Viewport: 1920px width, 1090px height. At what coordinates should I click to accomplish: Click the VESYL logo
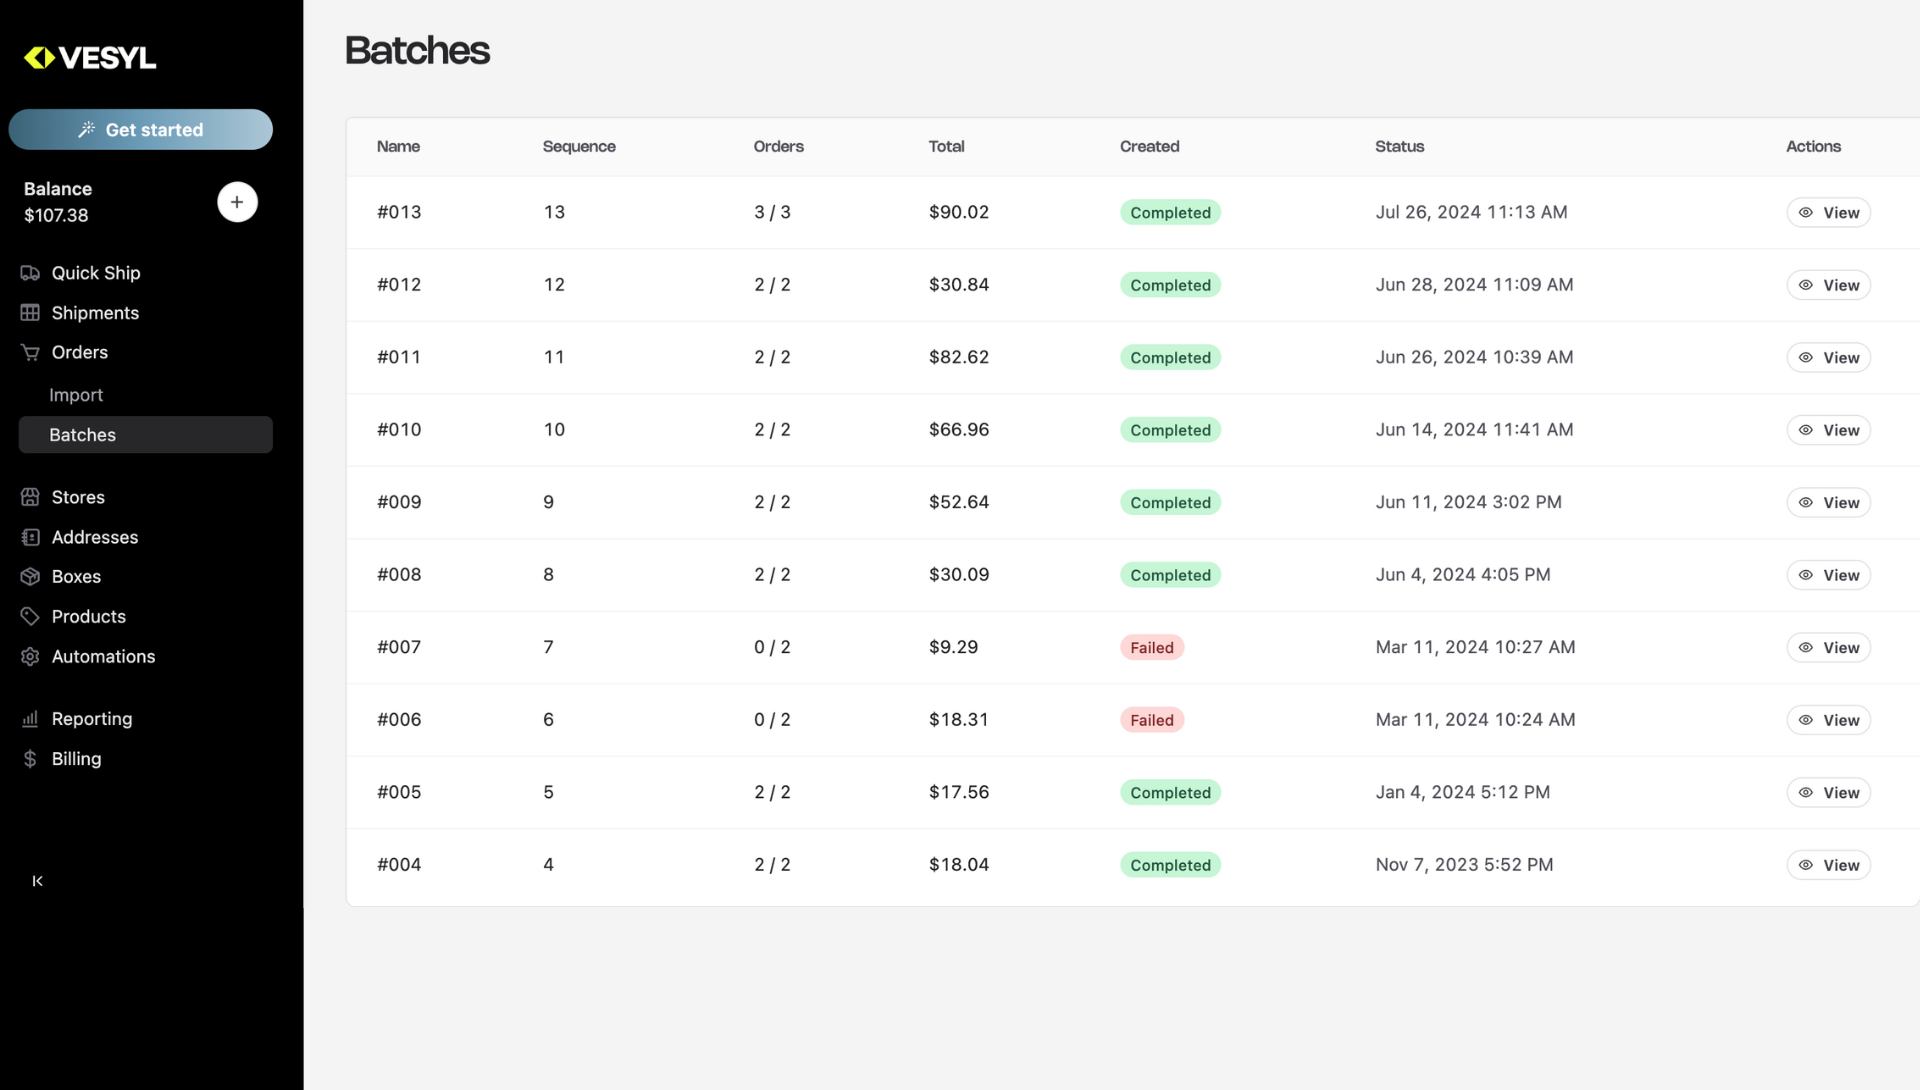pos(90,58)
